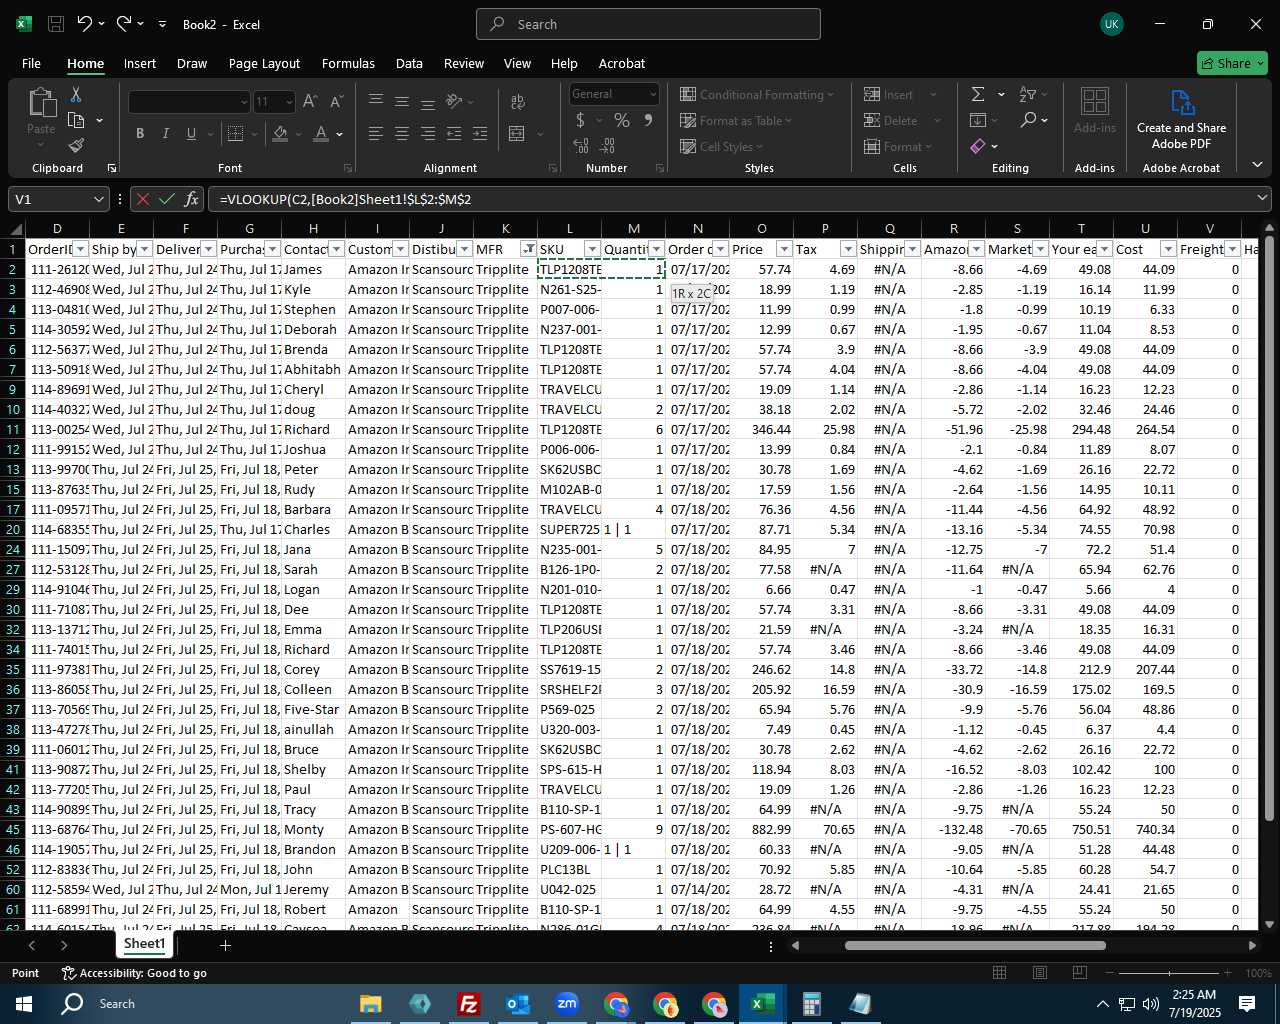Click the Increase Indent icon
This screenshot has height=1024, width=1280.
pyautogui.click(x=480, y=133)
